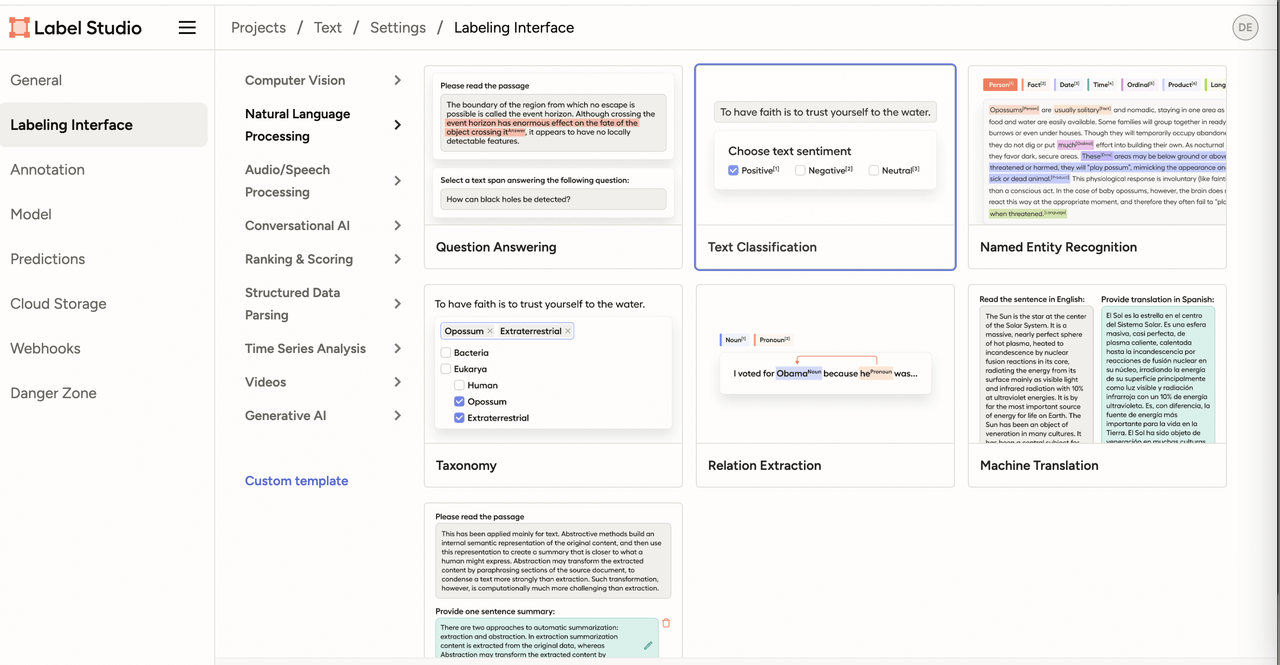Choose the Question Answering template card
Screen dimensions: 1280x665
[x=553, y=167]
